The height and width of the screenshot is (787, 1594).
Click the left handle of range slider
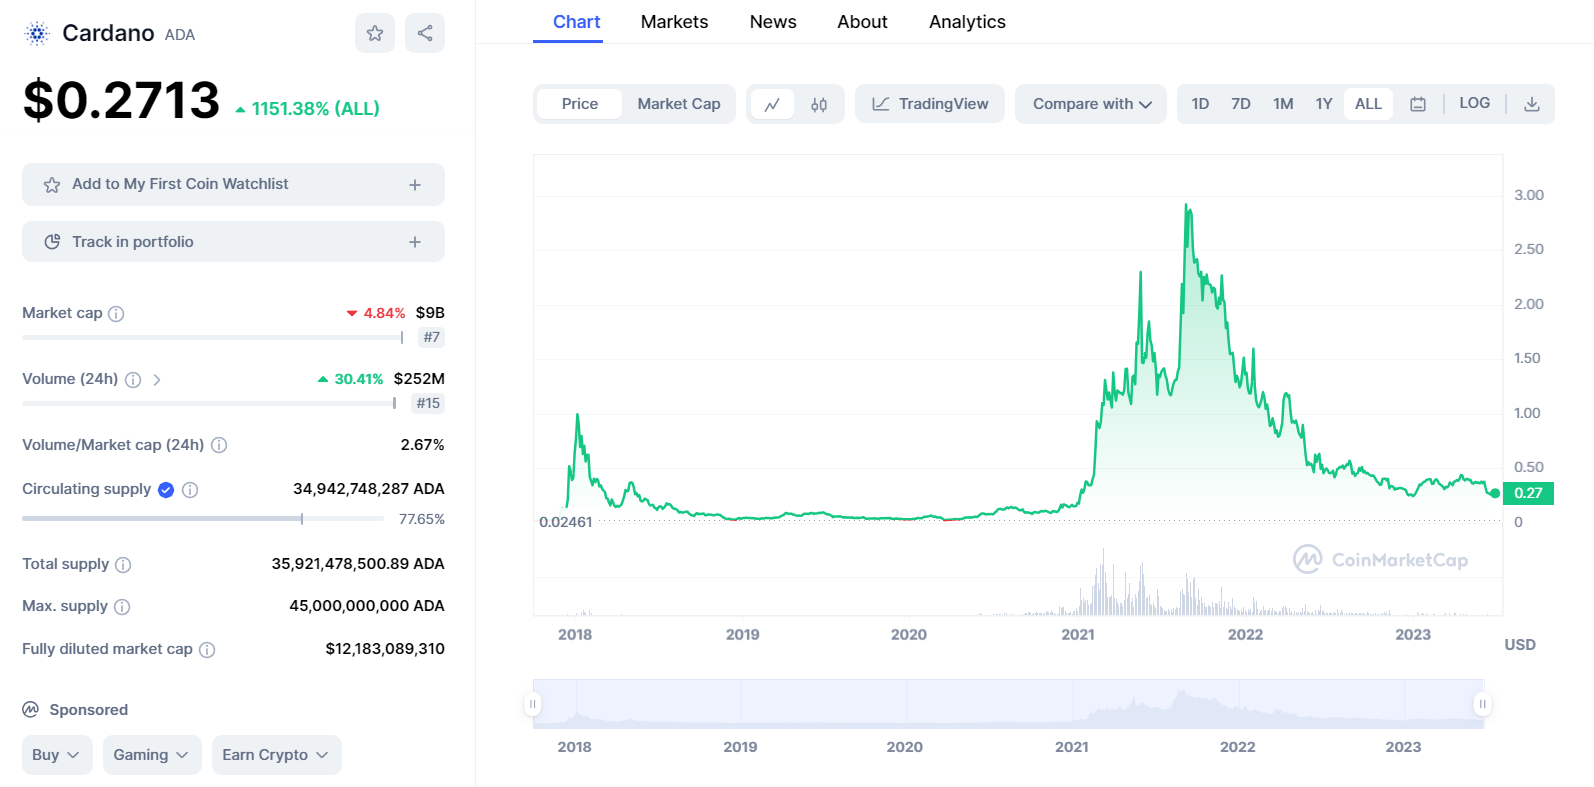coord(533,704)
